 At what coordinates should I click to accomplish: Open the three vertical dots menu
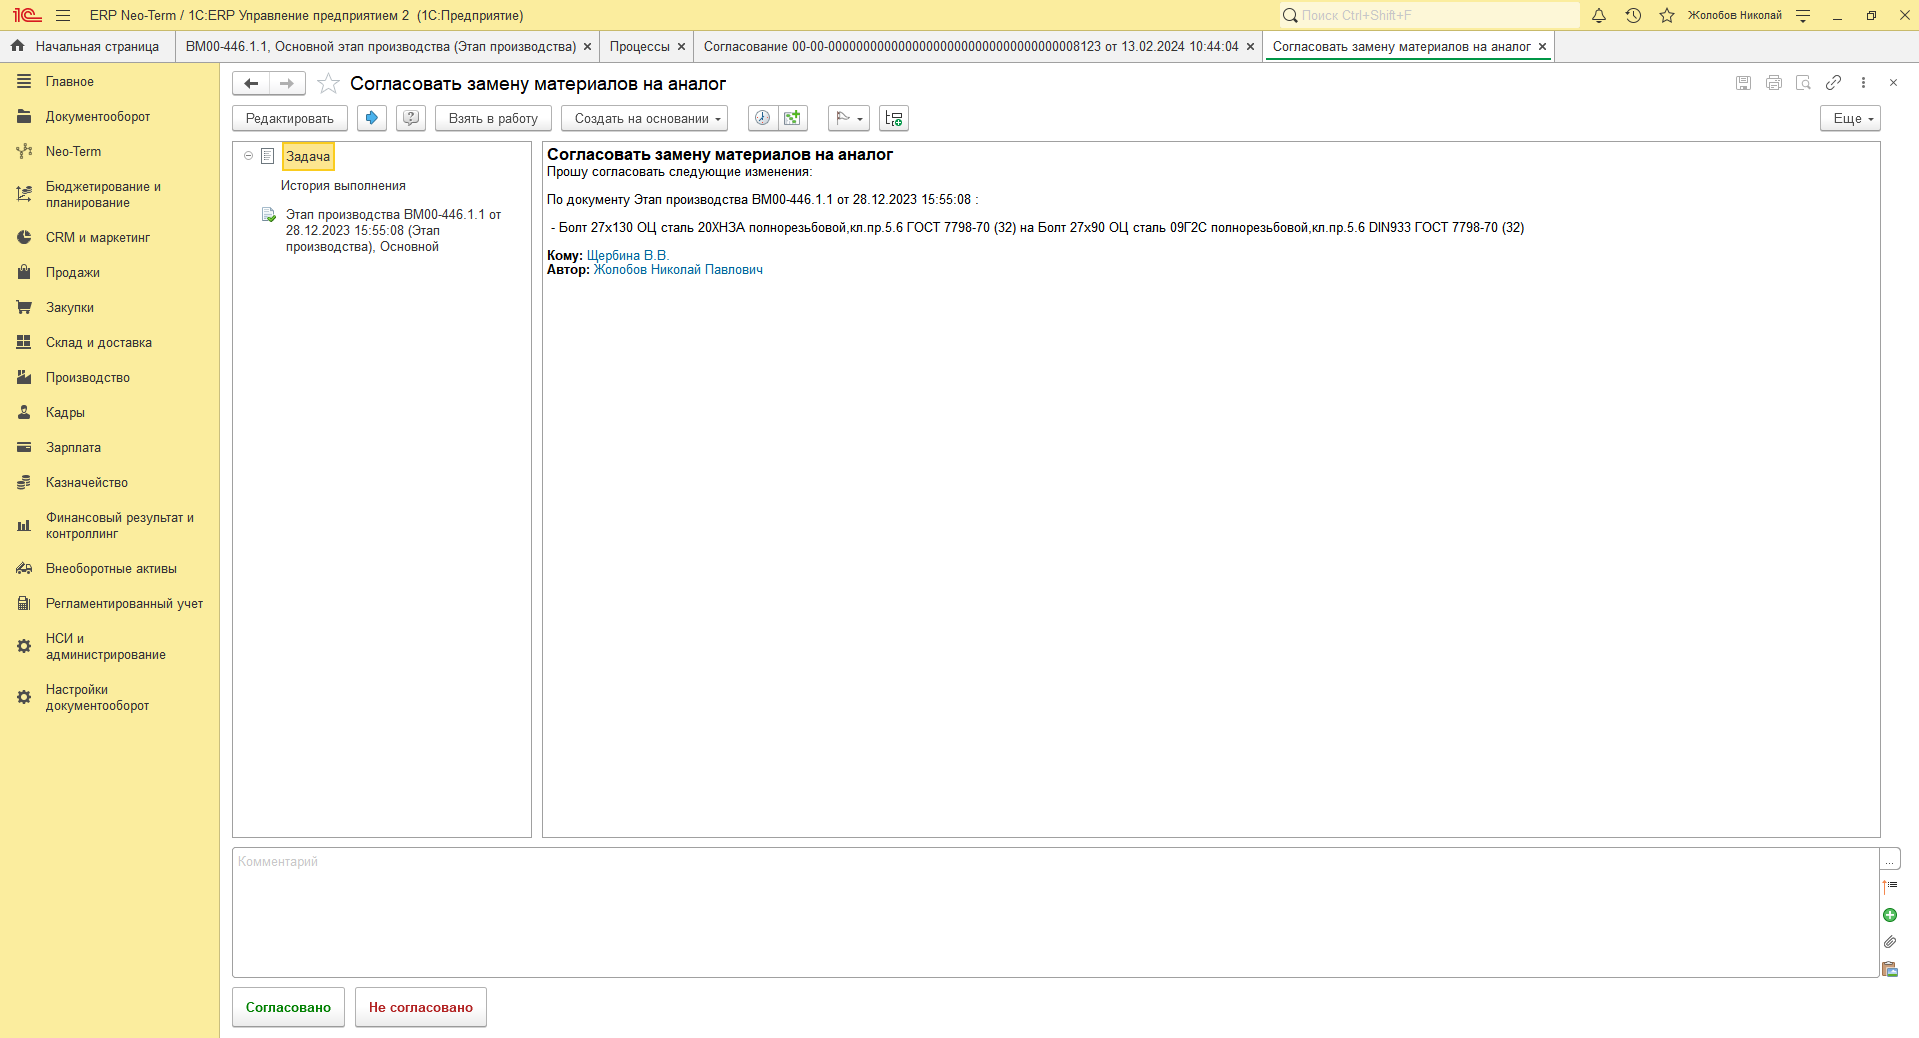pos(1863,83)
